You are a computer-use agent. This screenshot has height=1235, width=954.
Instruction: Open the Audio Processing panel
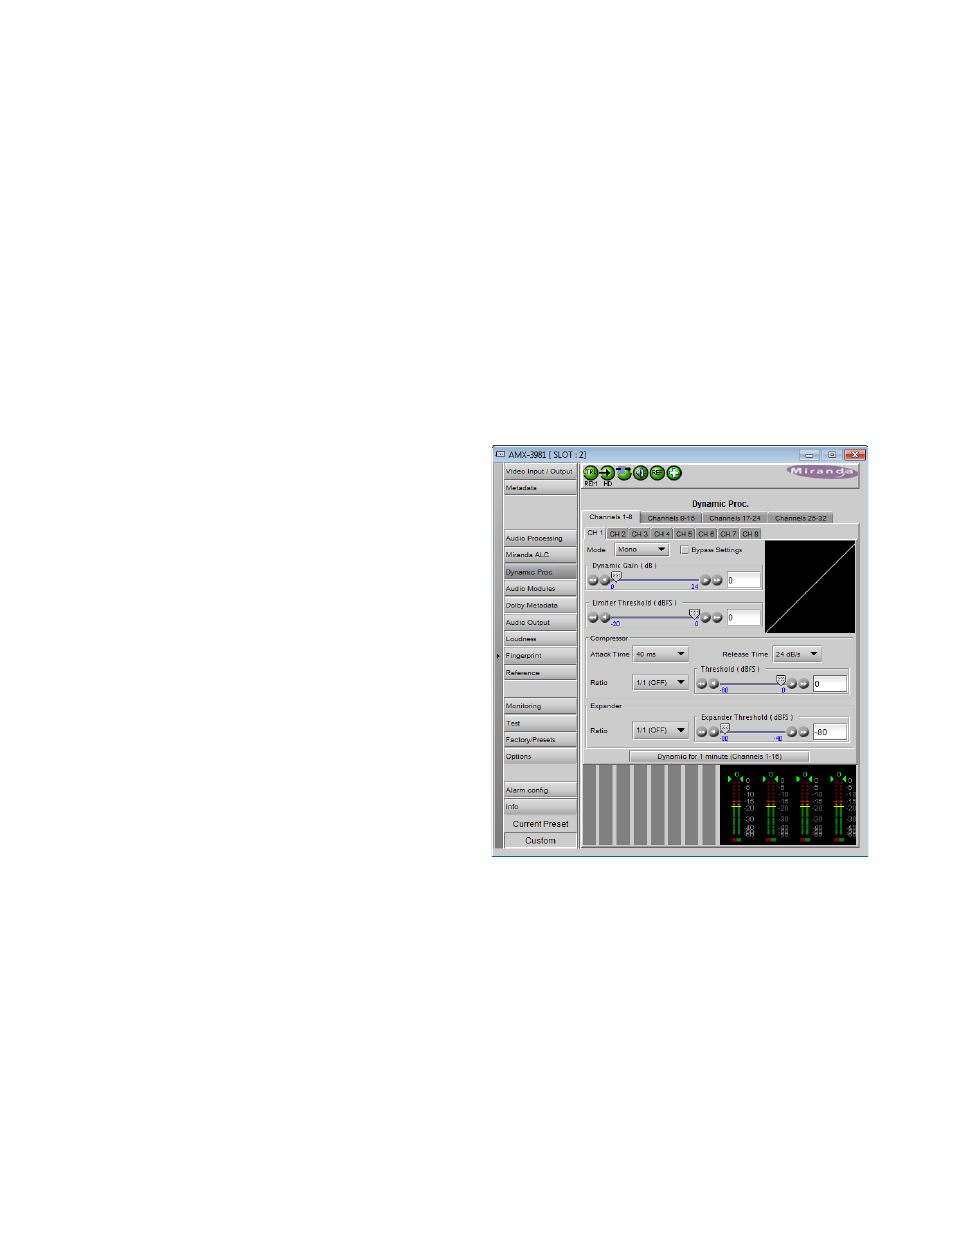click(x=540, y=539)
